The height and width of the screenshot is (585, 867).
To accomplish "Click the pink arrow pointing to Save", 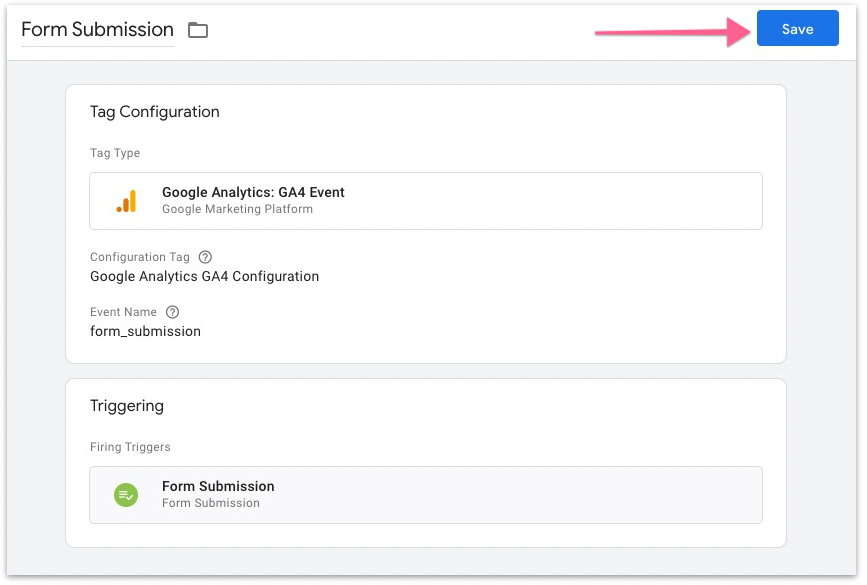I will coord(672,32).
